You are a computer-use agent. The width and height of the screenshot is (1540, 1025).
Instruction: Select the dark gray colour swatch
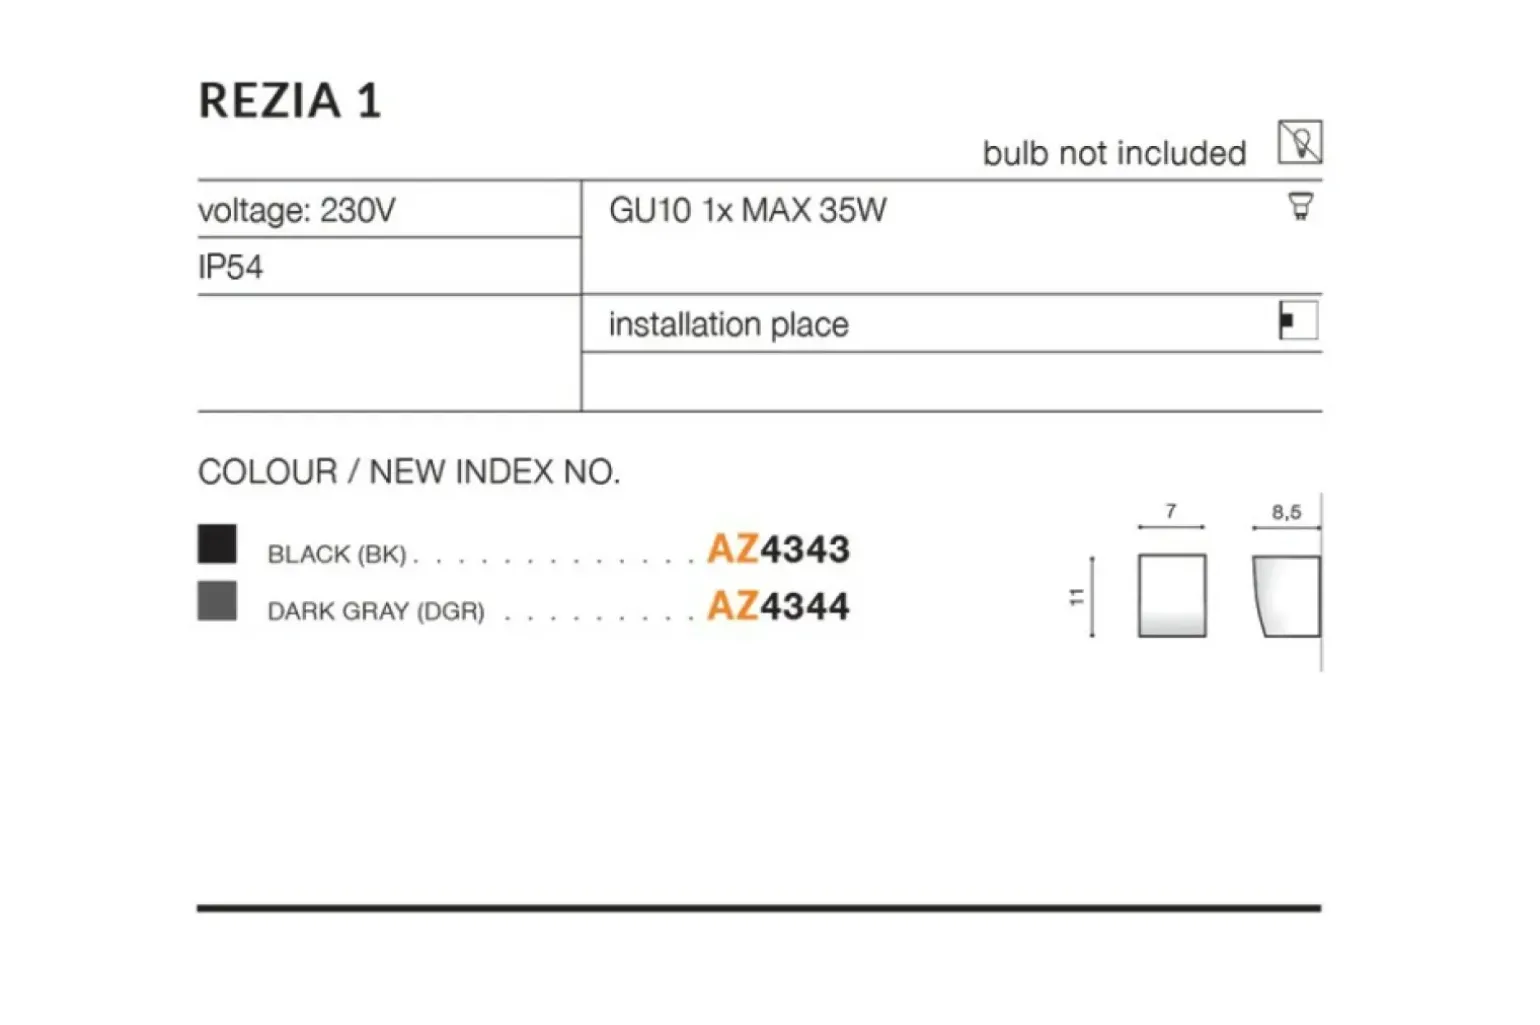[217, 602]
